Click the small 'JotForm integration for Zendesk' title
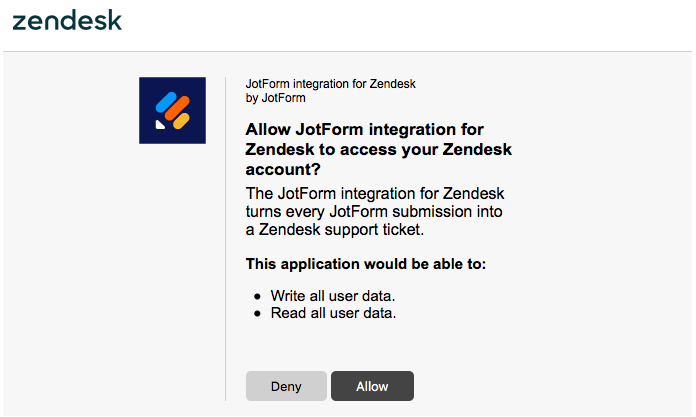This screenshot has width=696, height=417. click(330, 84)
